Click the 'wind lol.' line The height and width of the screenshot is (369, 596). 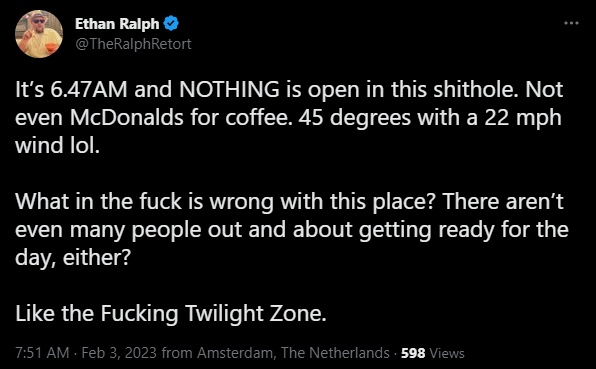click(57, 146)
